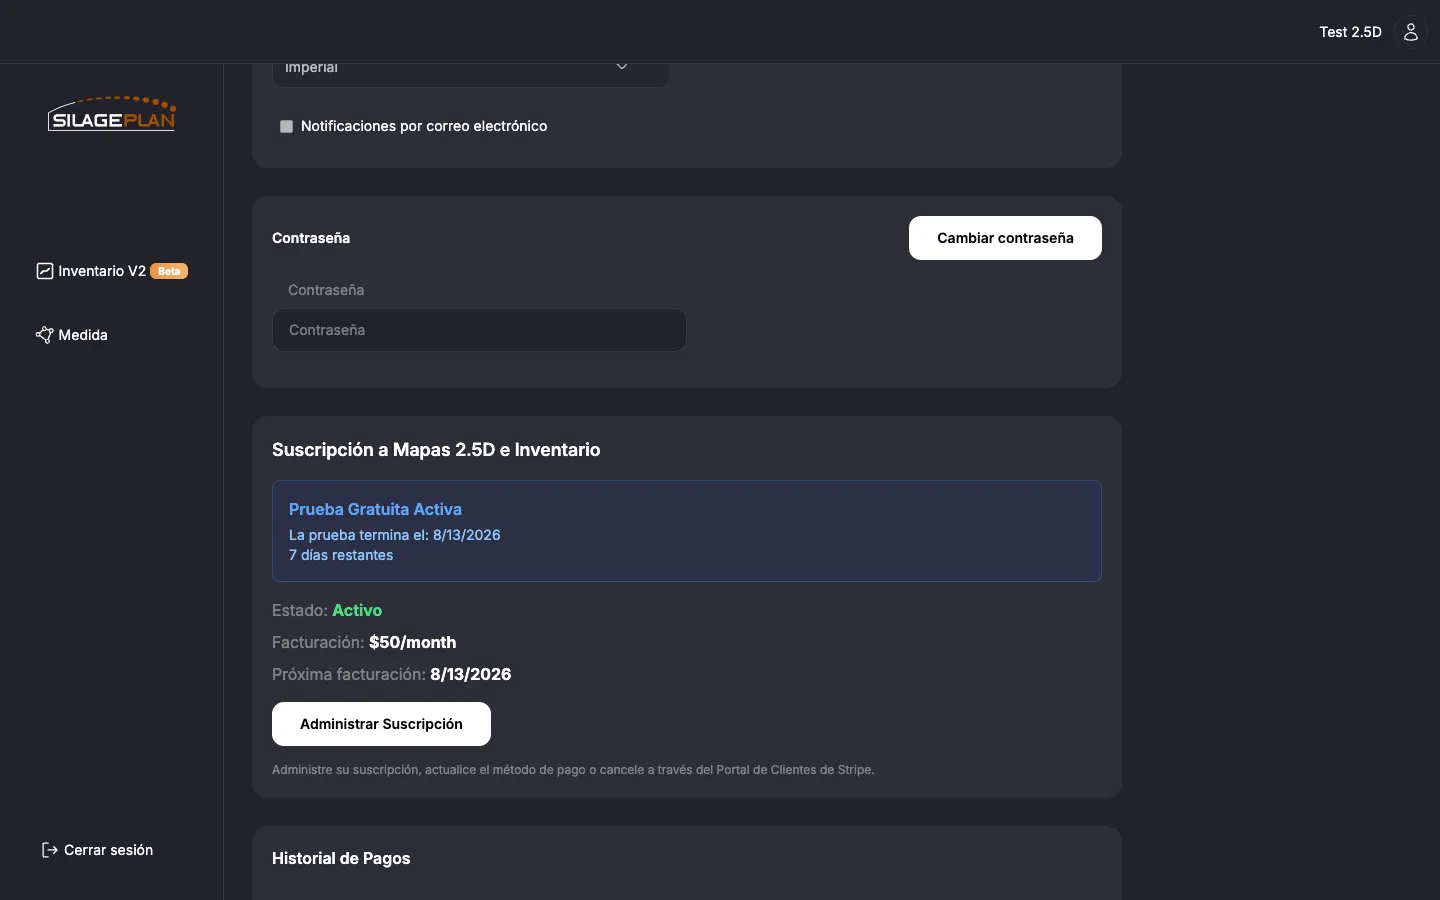Click the green Activo status text
The width and height of the screenshot is (1440, 900).
357,610
